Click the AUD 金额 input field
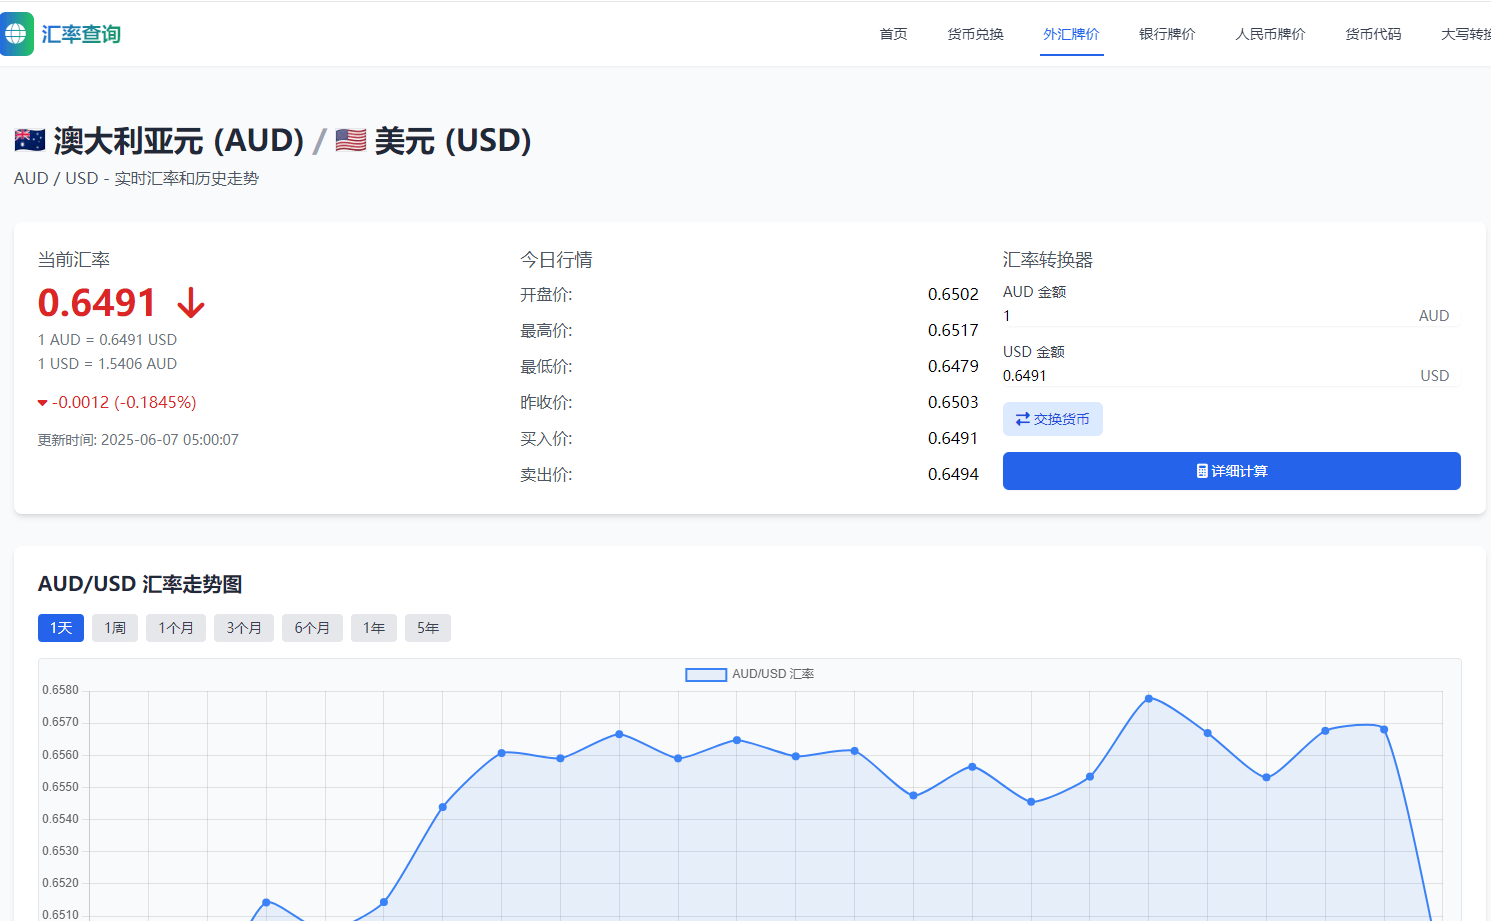1491x921 pixels. coord(1231,316)
